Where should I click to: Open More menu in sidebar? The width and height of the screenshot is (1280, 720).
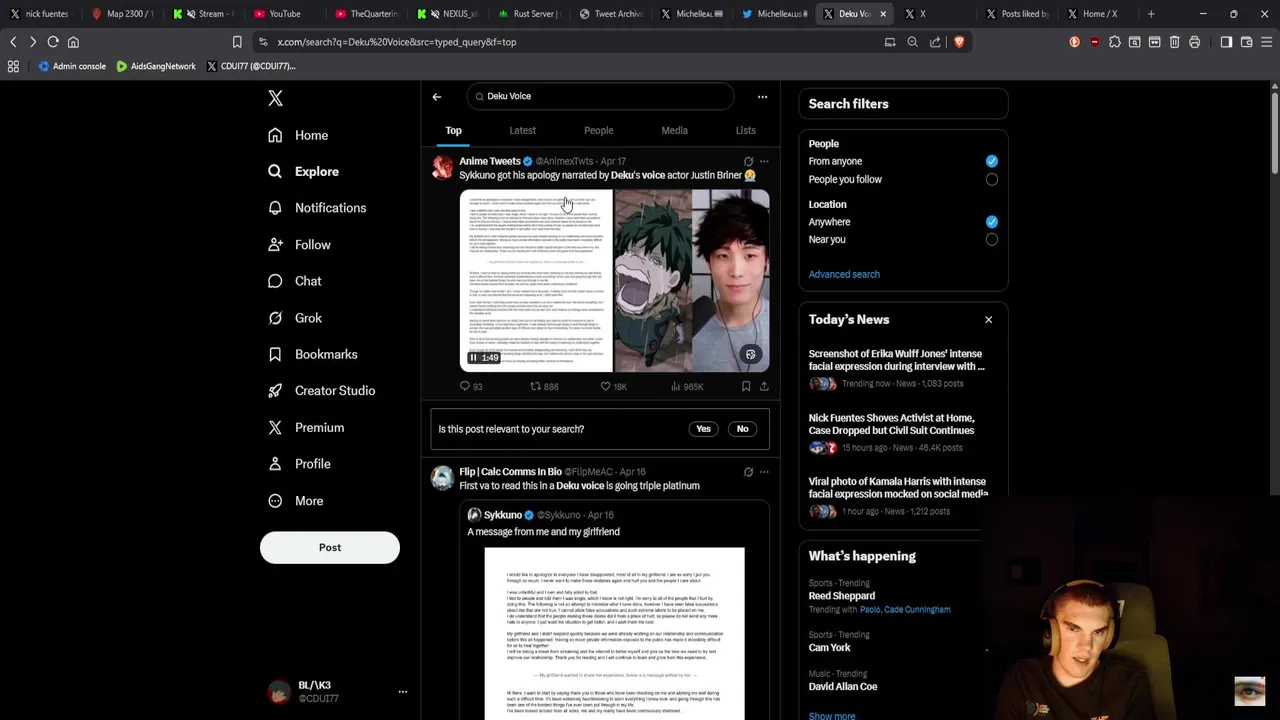coord(296,501)
